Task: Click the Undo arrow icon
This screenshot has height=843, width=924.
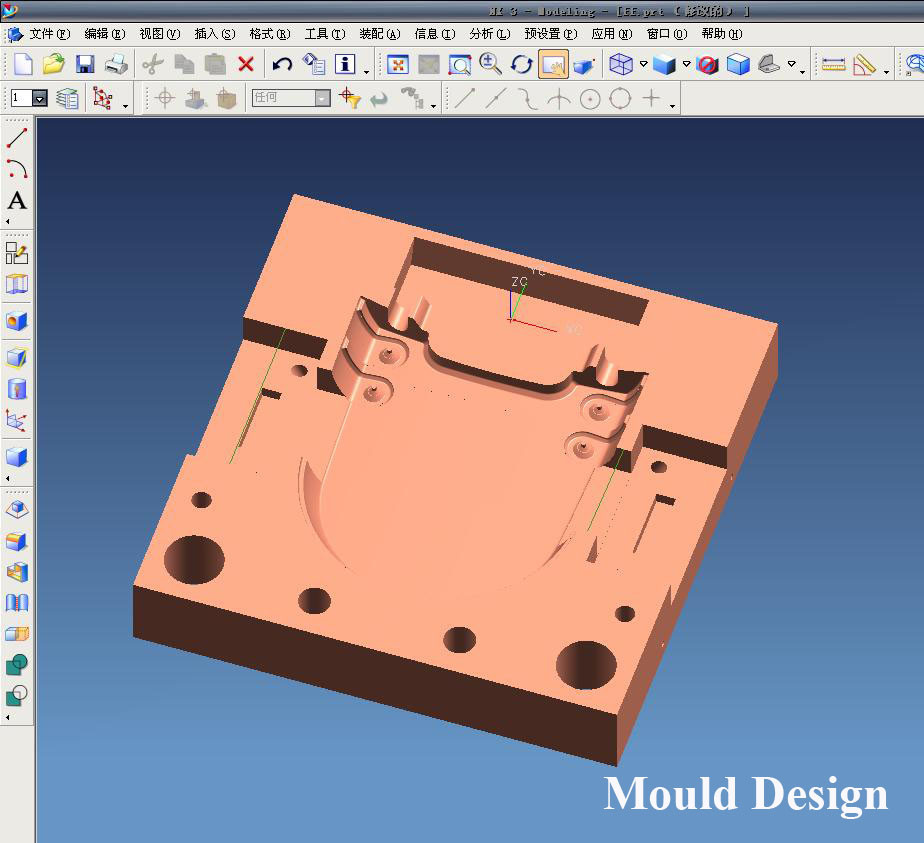Action: tap(282, 65)
